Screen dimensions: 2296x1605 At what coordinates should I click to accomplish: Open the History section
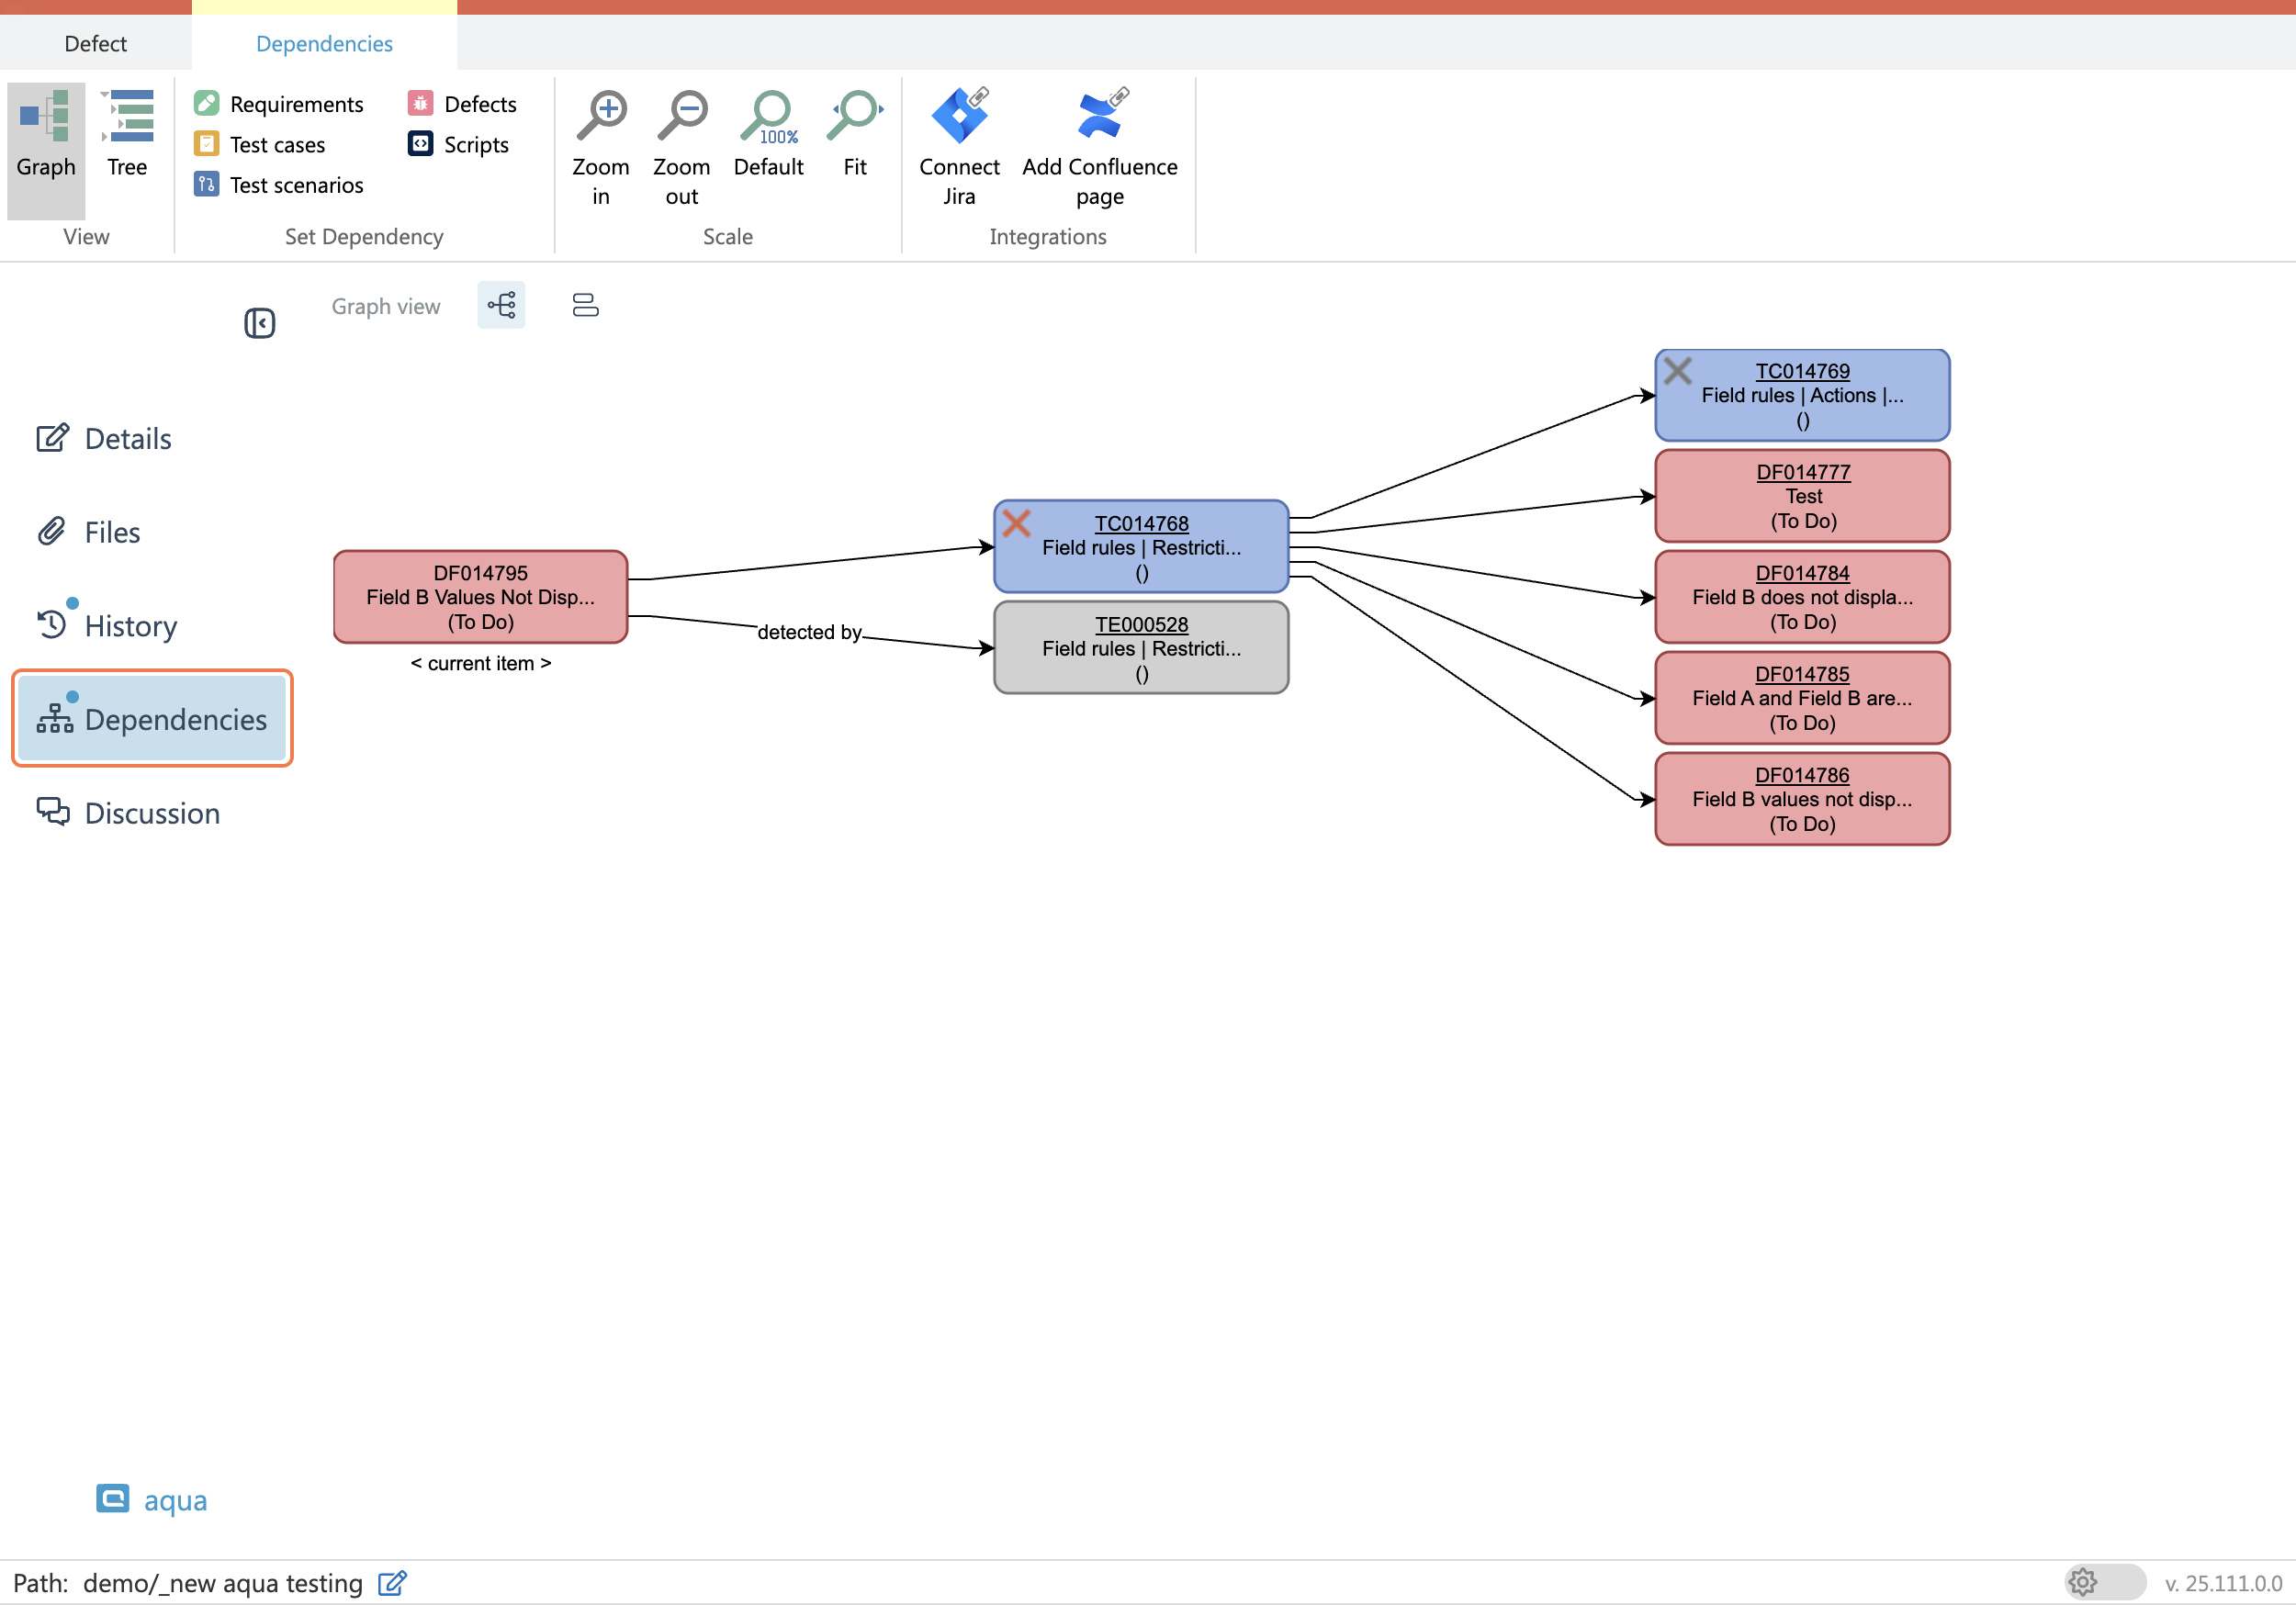130,626
